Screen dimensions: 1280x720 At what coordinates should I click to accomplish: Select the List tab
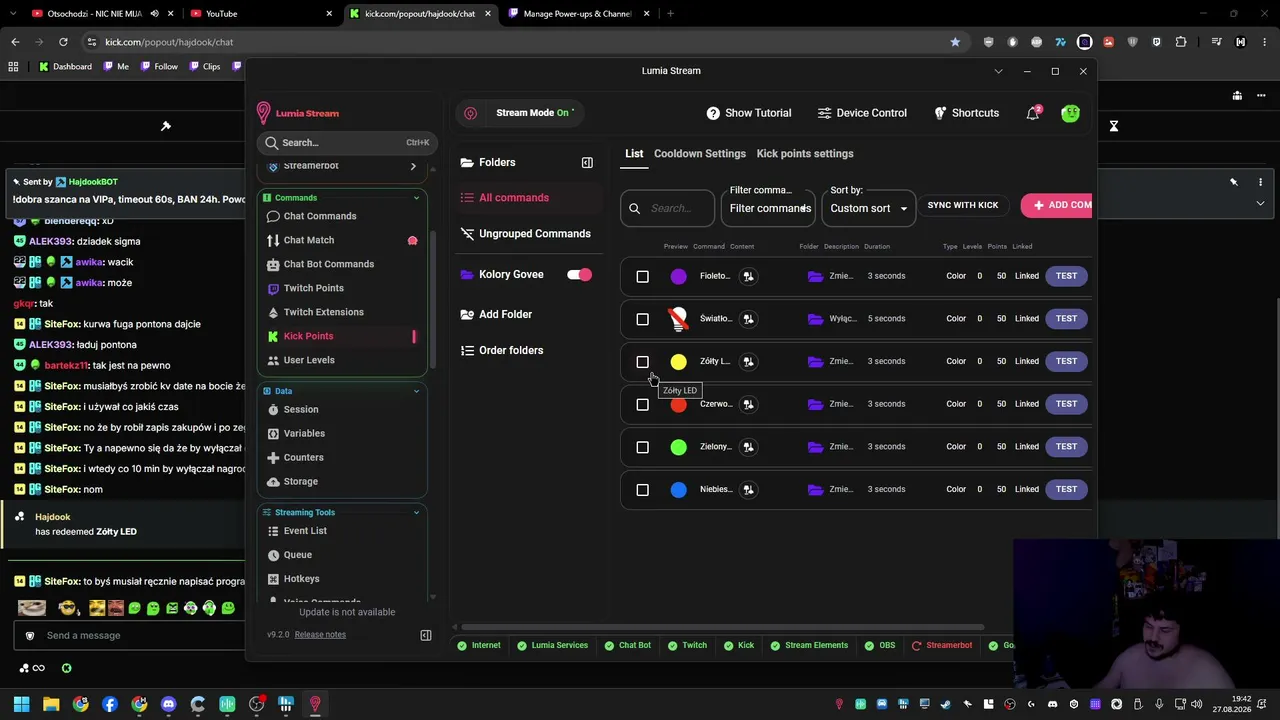click(634, 154)
